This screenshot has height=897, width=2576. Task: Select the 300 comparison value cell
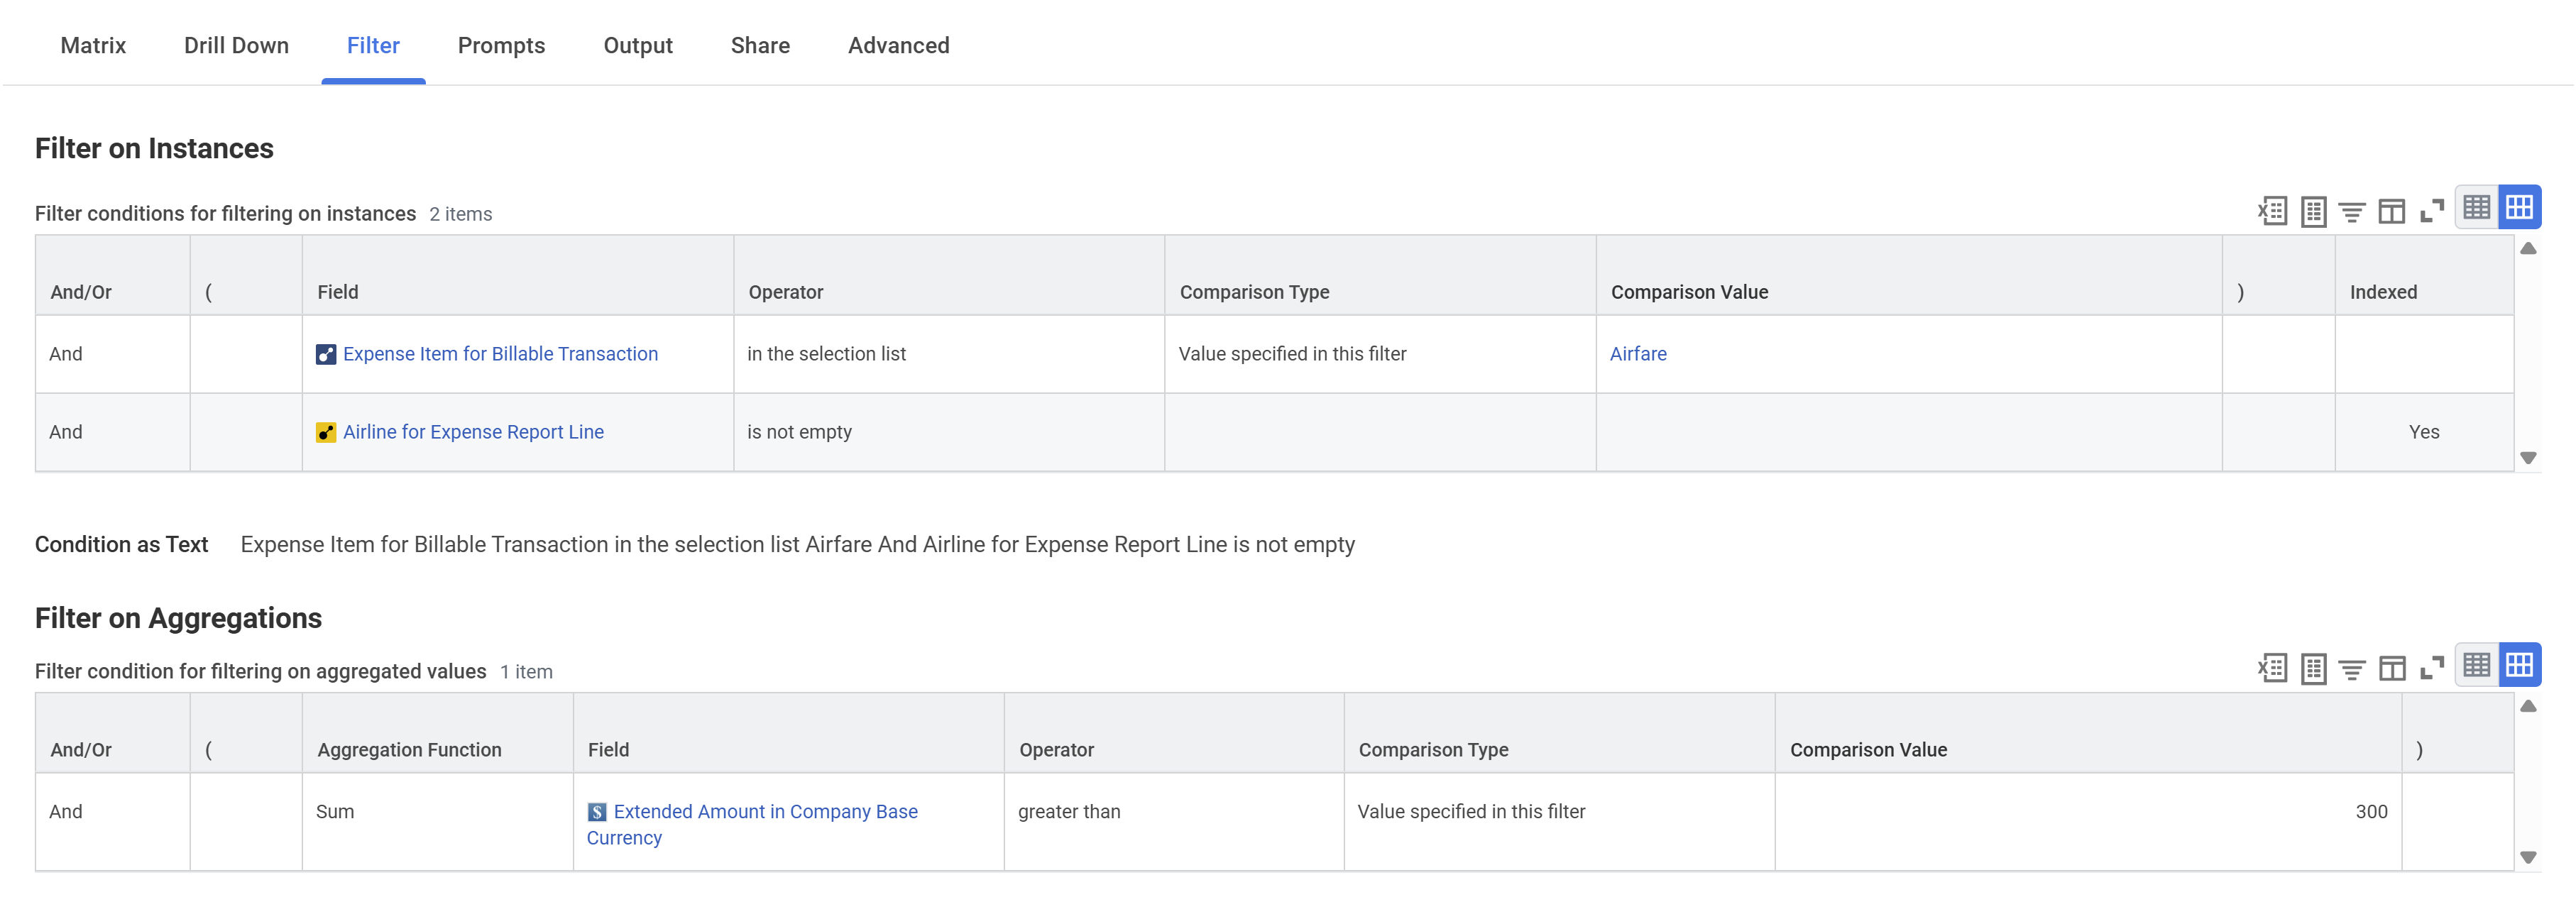[2088, 822]
